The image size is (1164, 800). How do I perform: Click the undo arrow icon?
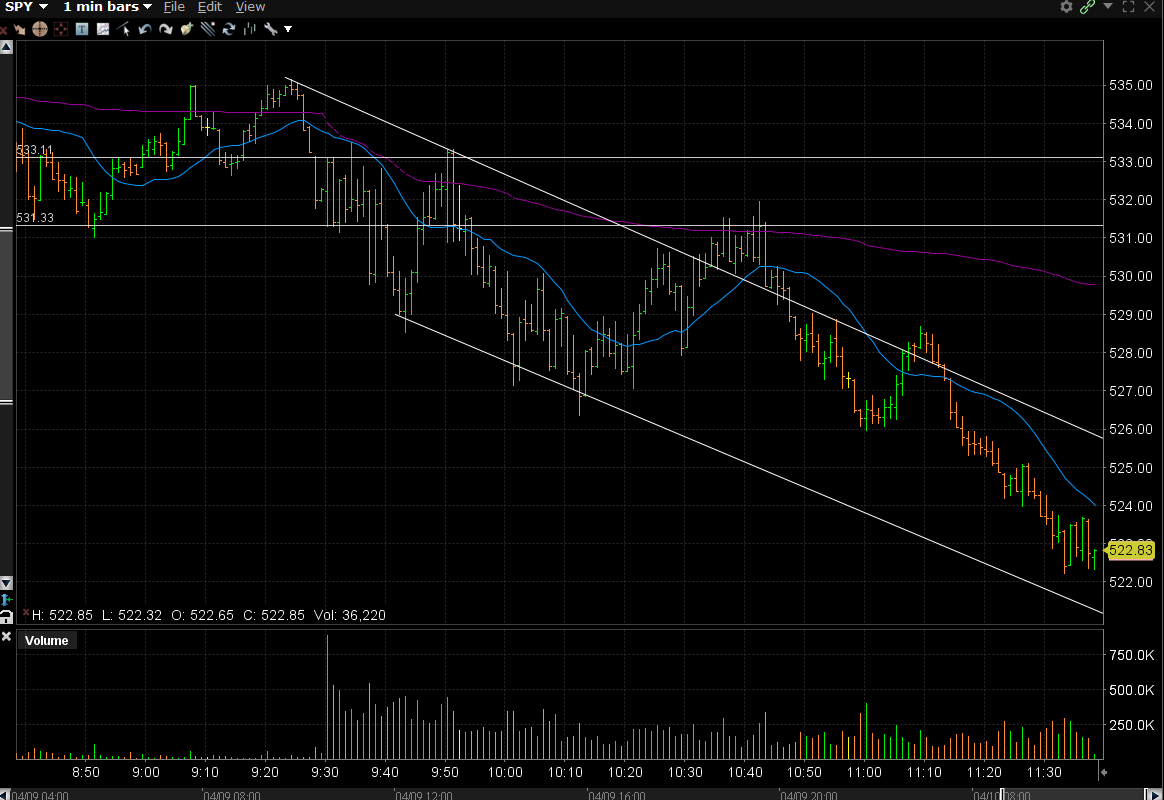145,29
